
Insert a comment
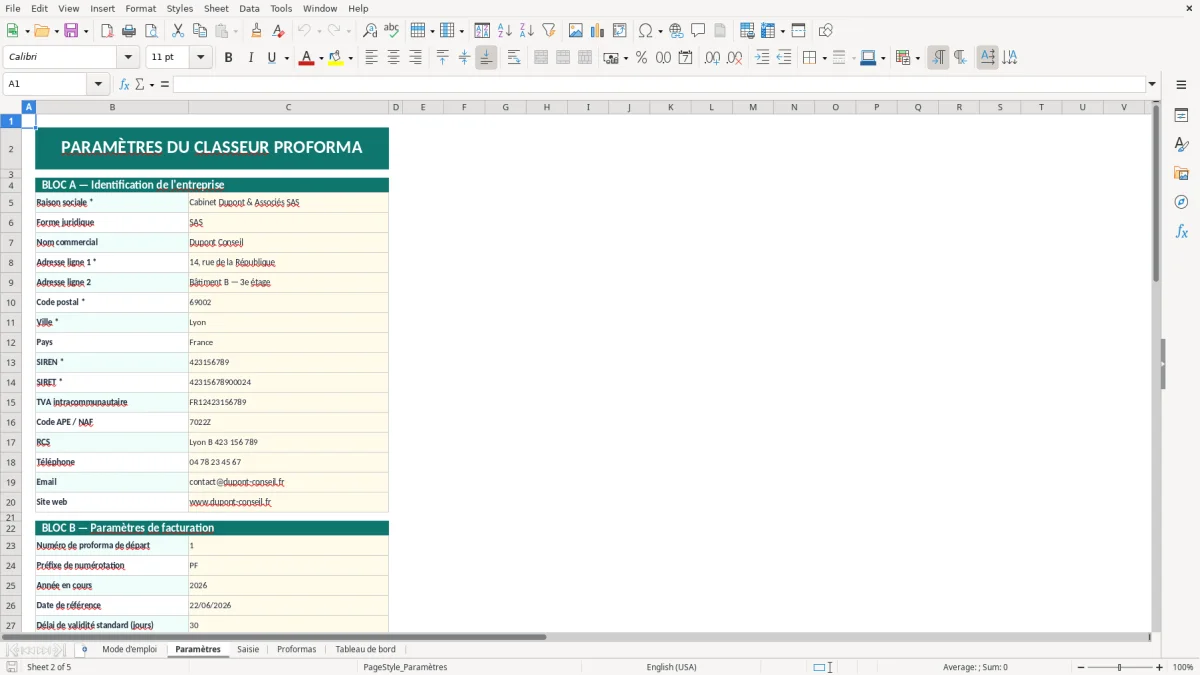click(698, 31)
